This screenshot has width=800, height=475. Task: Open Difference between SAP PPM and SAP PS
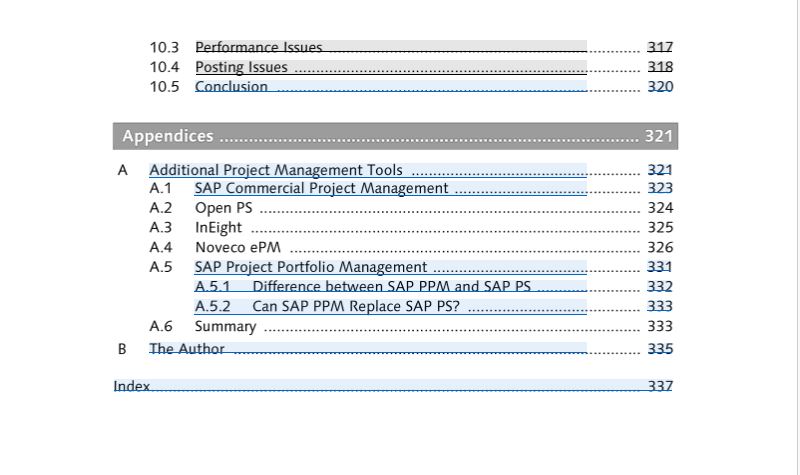tap(391, 286)
